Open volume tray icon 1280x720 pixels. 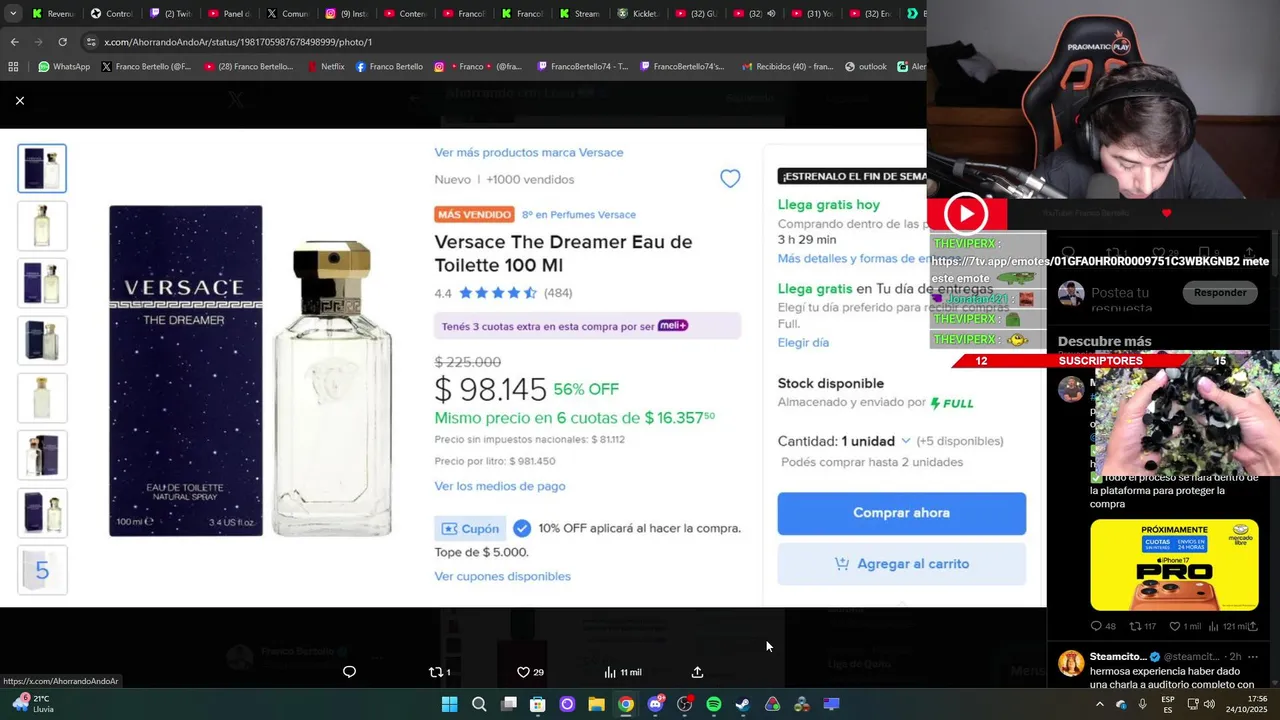coord(1208,704)
